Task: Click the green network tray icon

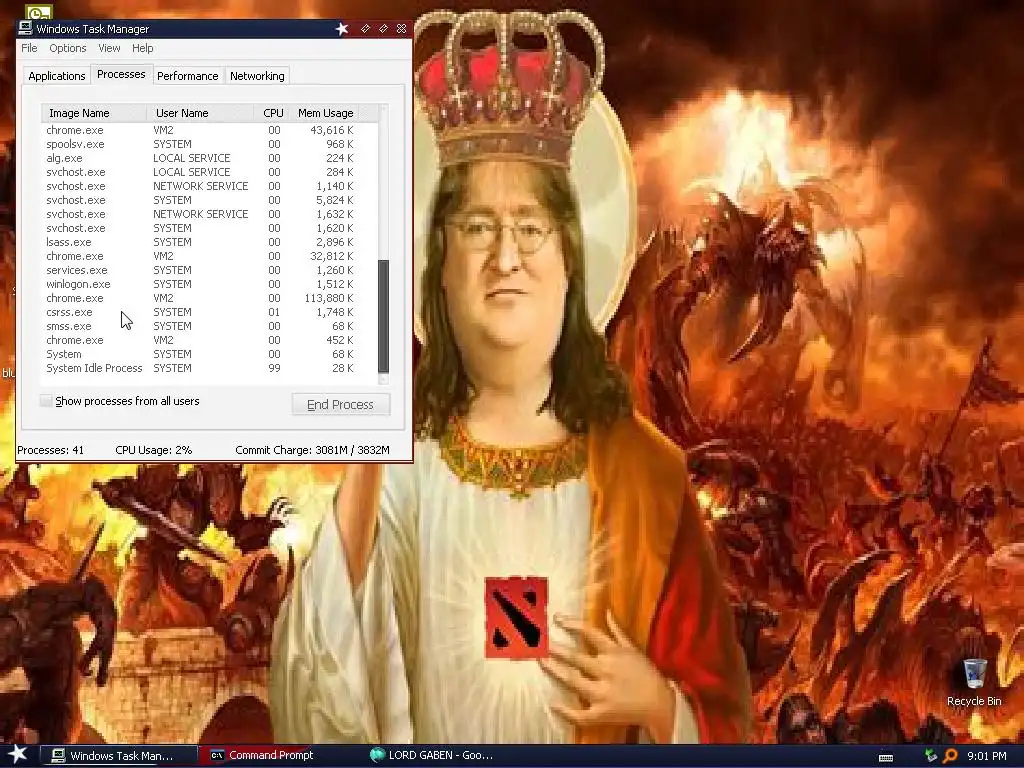Action: [931, 756]
